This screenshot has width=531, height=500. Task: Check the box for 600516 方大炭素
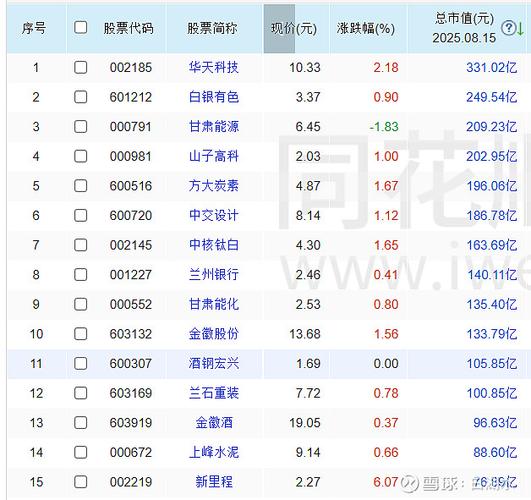(x=81, y=186)
